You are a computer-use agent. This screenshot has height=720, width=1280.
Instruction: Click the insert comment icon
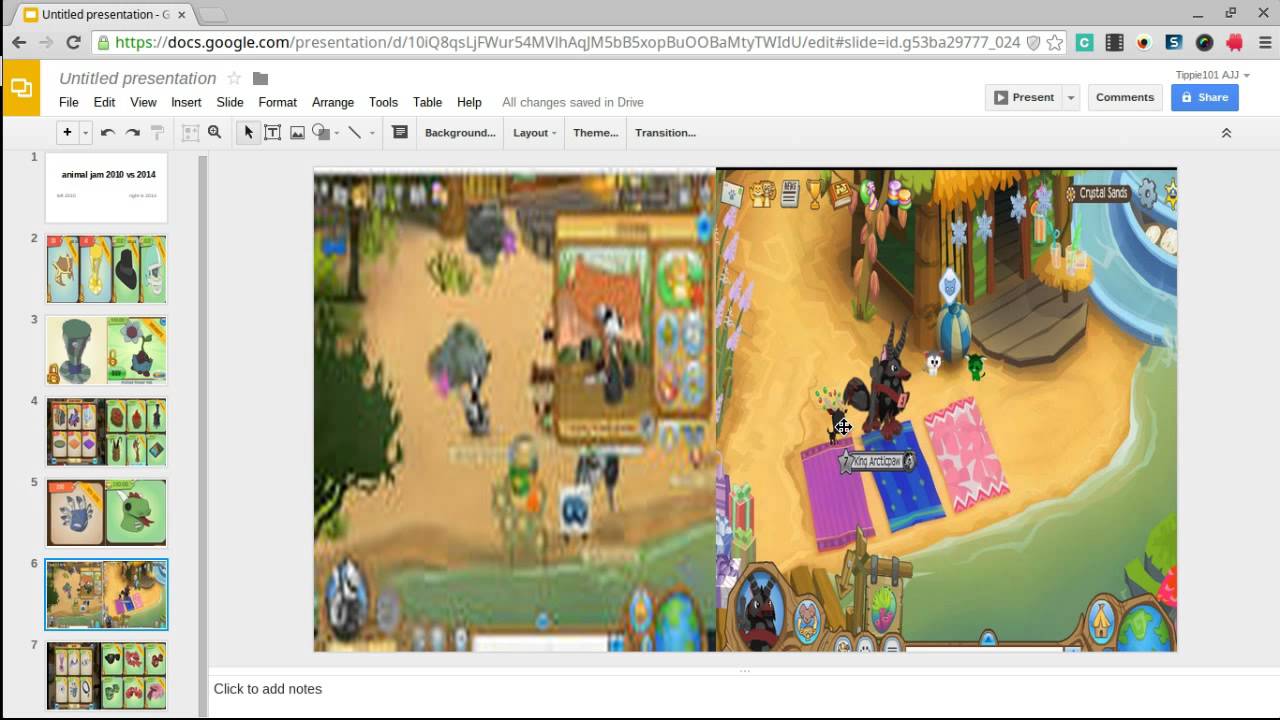tap(399, 132)
